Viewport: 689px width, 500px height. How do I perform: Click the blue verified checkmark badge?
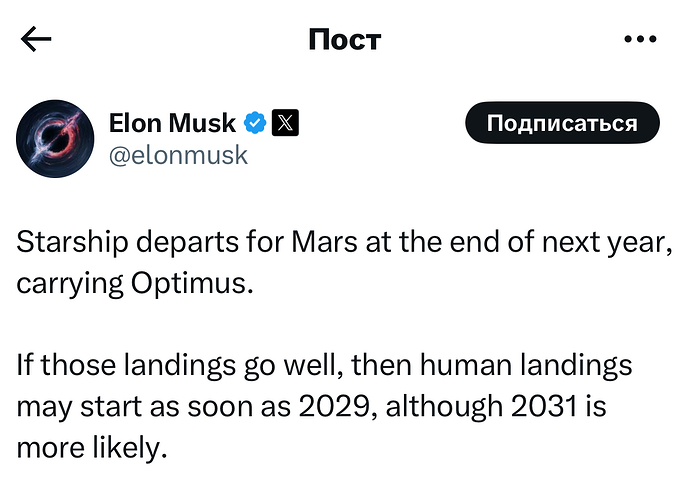(x=255, y=123)
